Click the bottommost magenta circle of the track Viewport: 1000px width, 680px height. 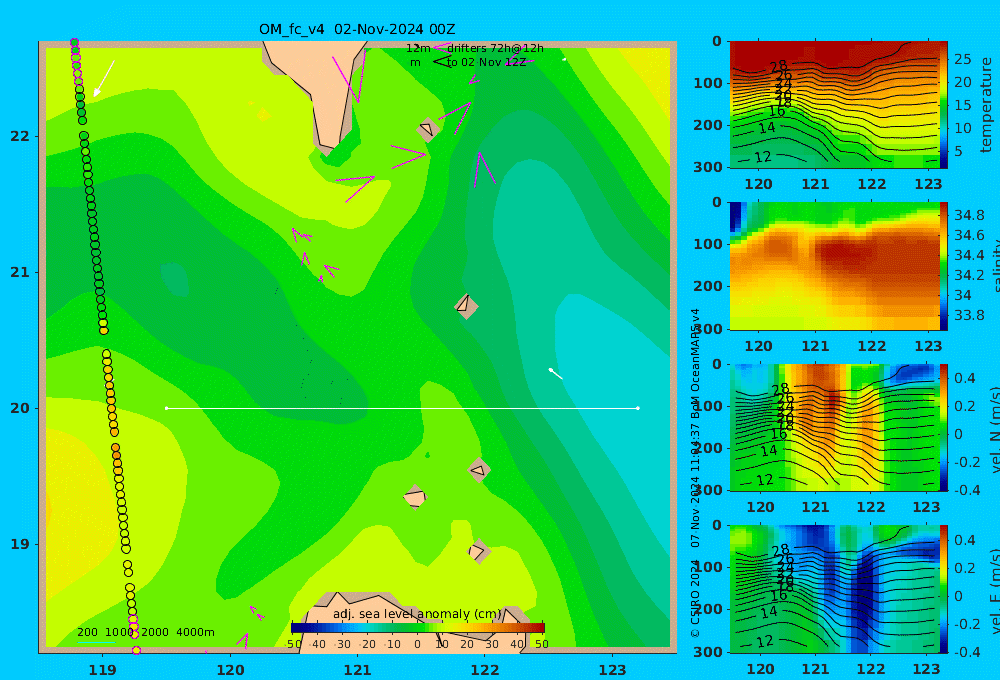point(136,651)
